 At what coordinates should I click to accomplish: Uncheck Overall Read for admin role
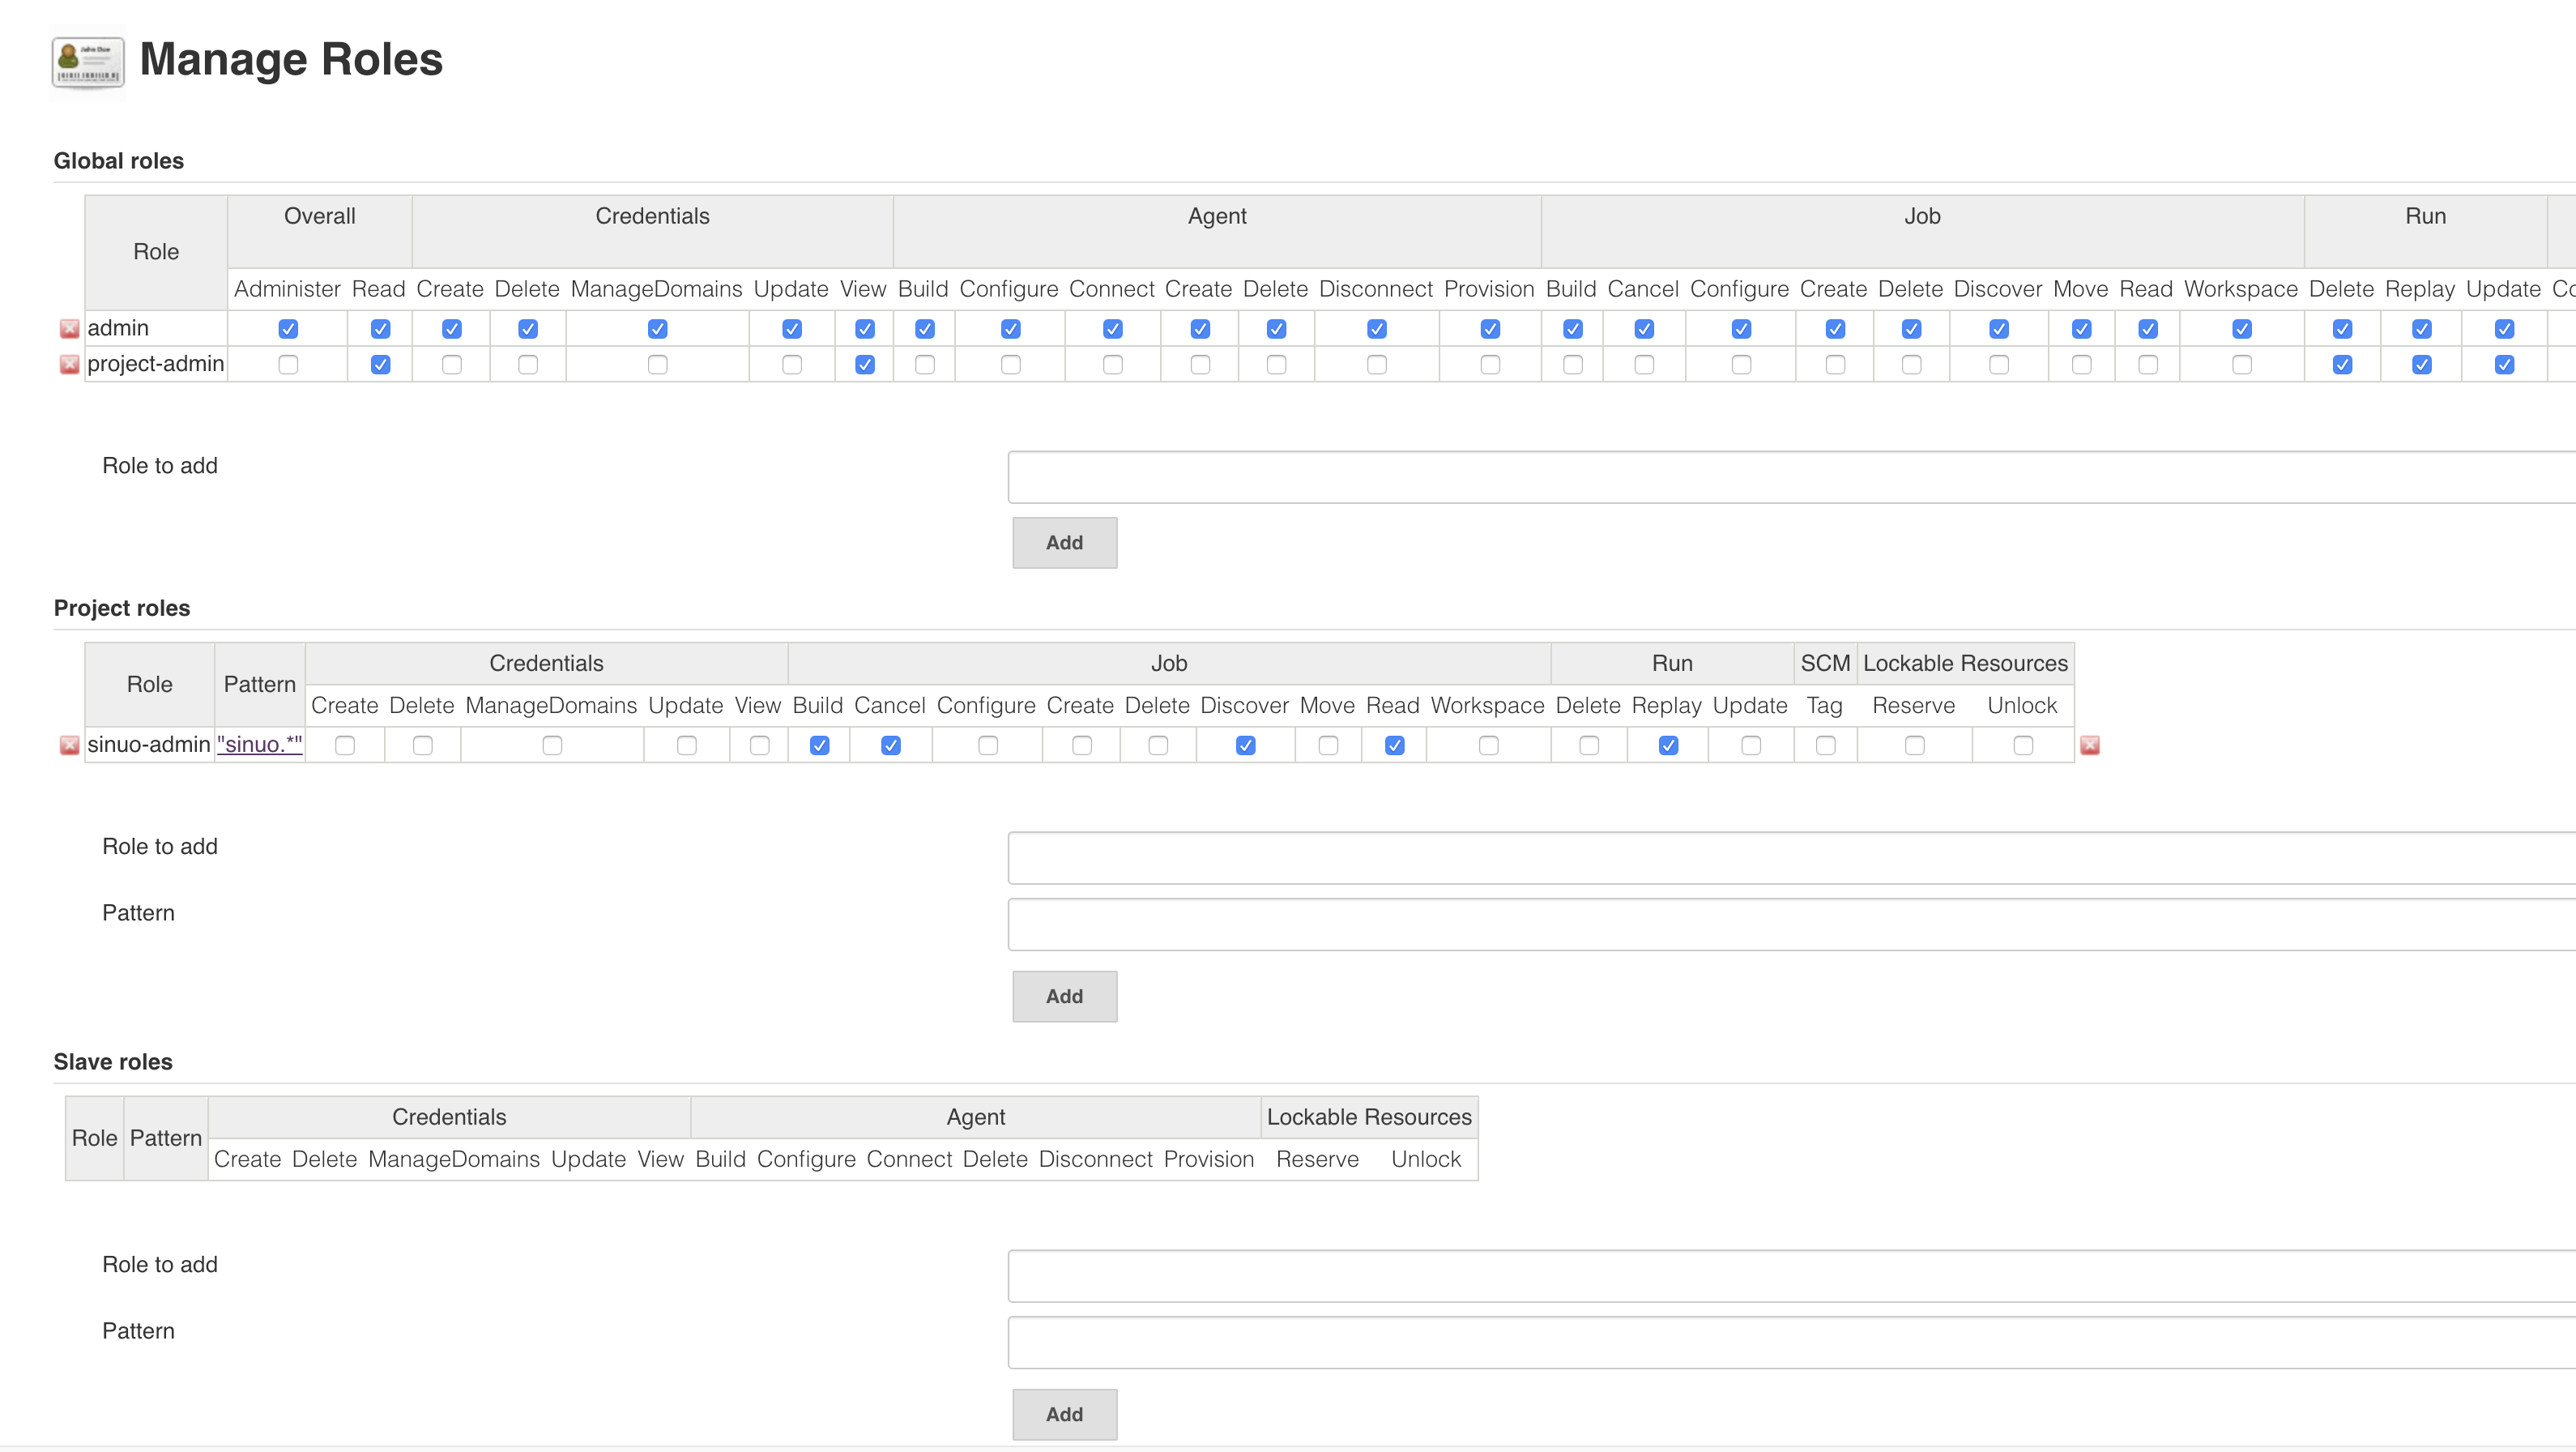(x=380, y=329)
